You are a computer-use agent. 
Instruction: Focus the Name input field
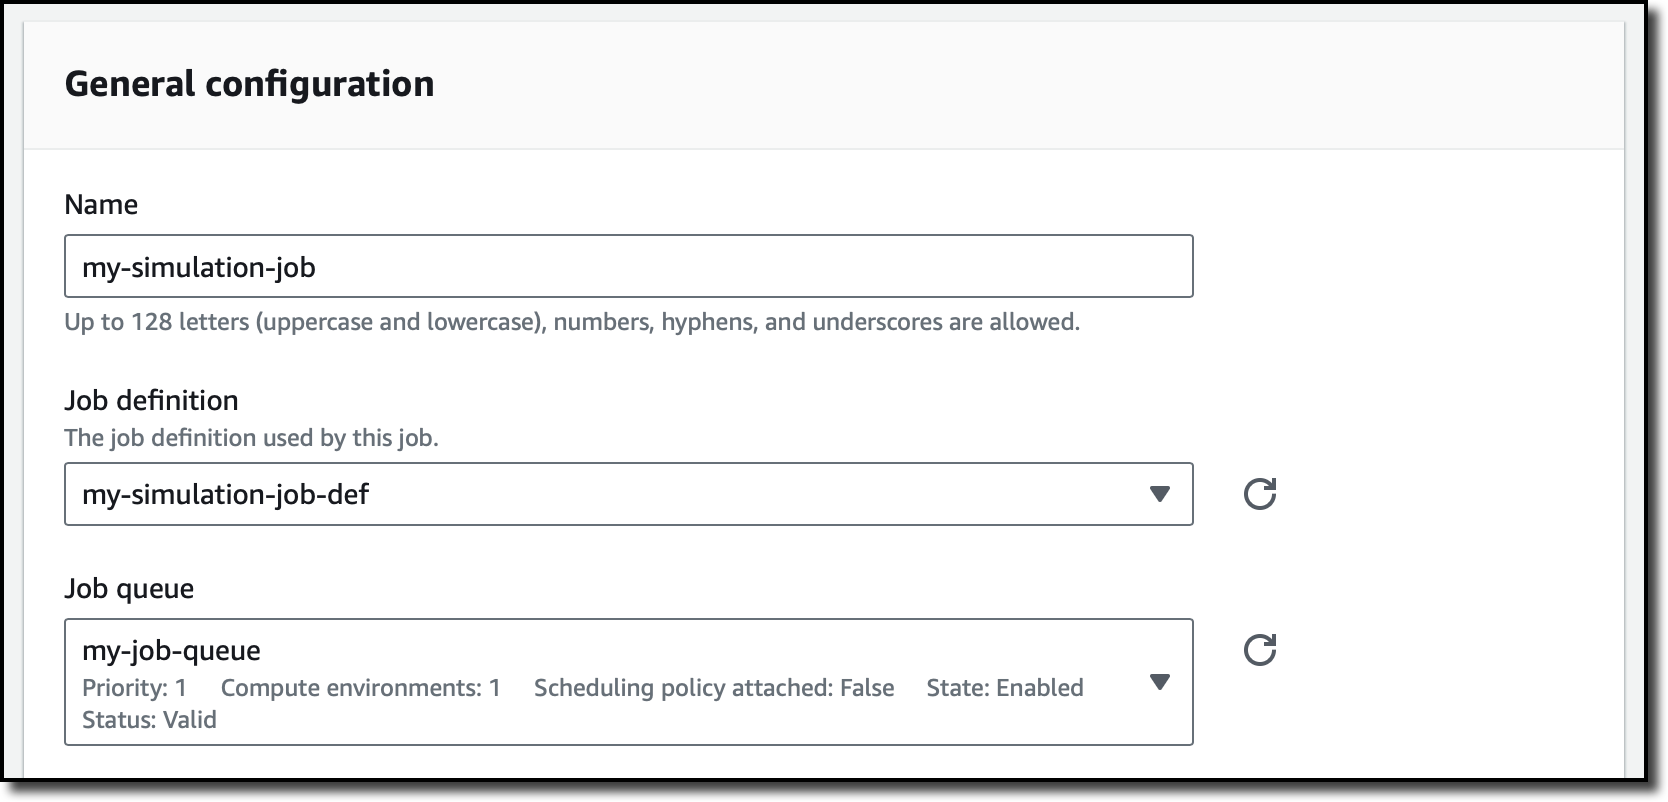click(700, 267)
